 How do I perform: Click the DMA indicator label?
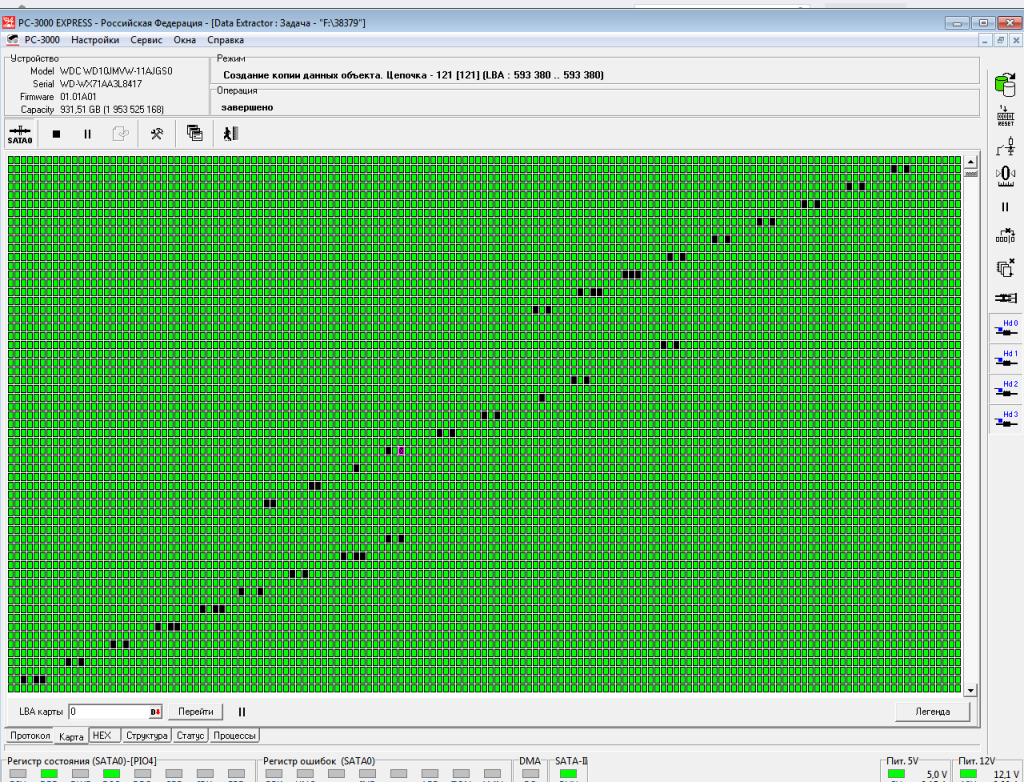click(x=530, y=761)
